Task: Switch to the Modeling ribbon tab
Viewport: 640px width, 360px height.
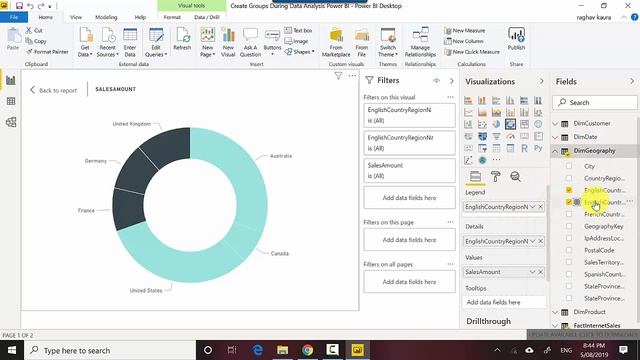Action: pyautogui.click(x=106, y=17)
